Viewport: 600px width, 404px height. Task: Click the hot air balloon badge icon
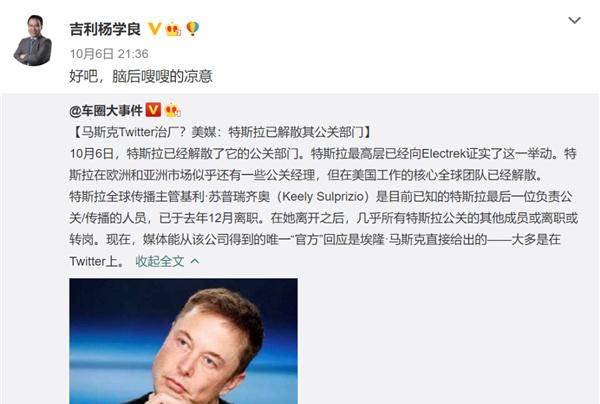192,29
